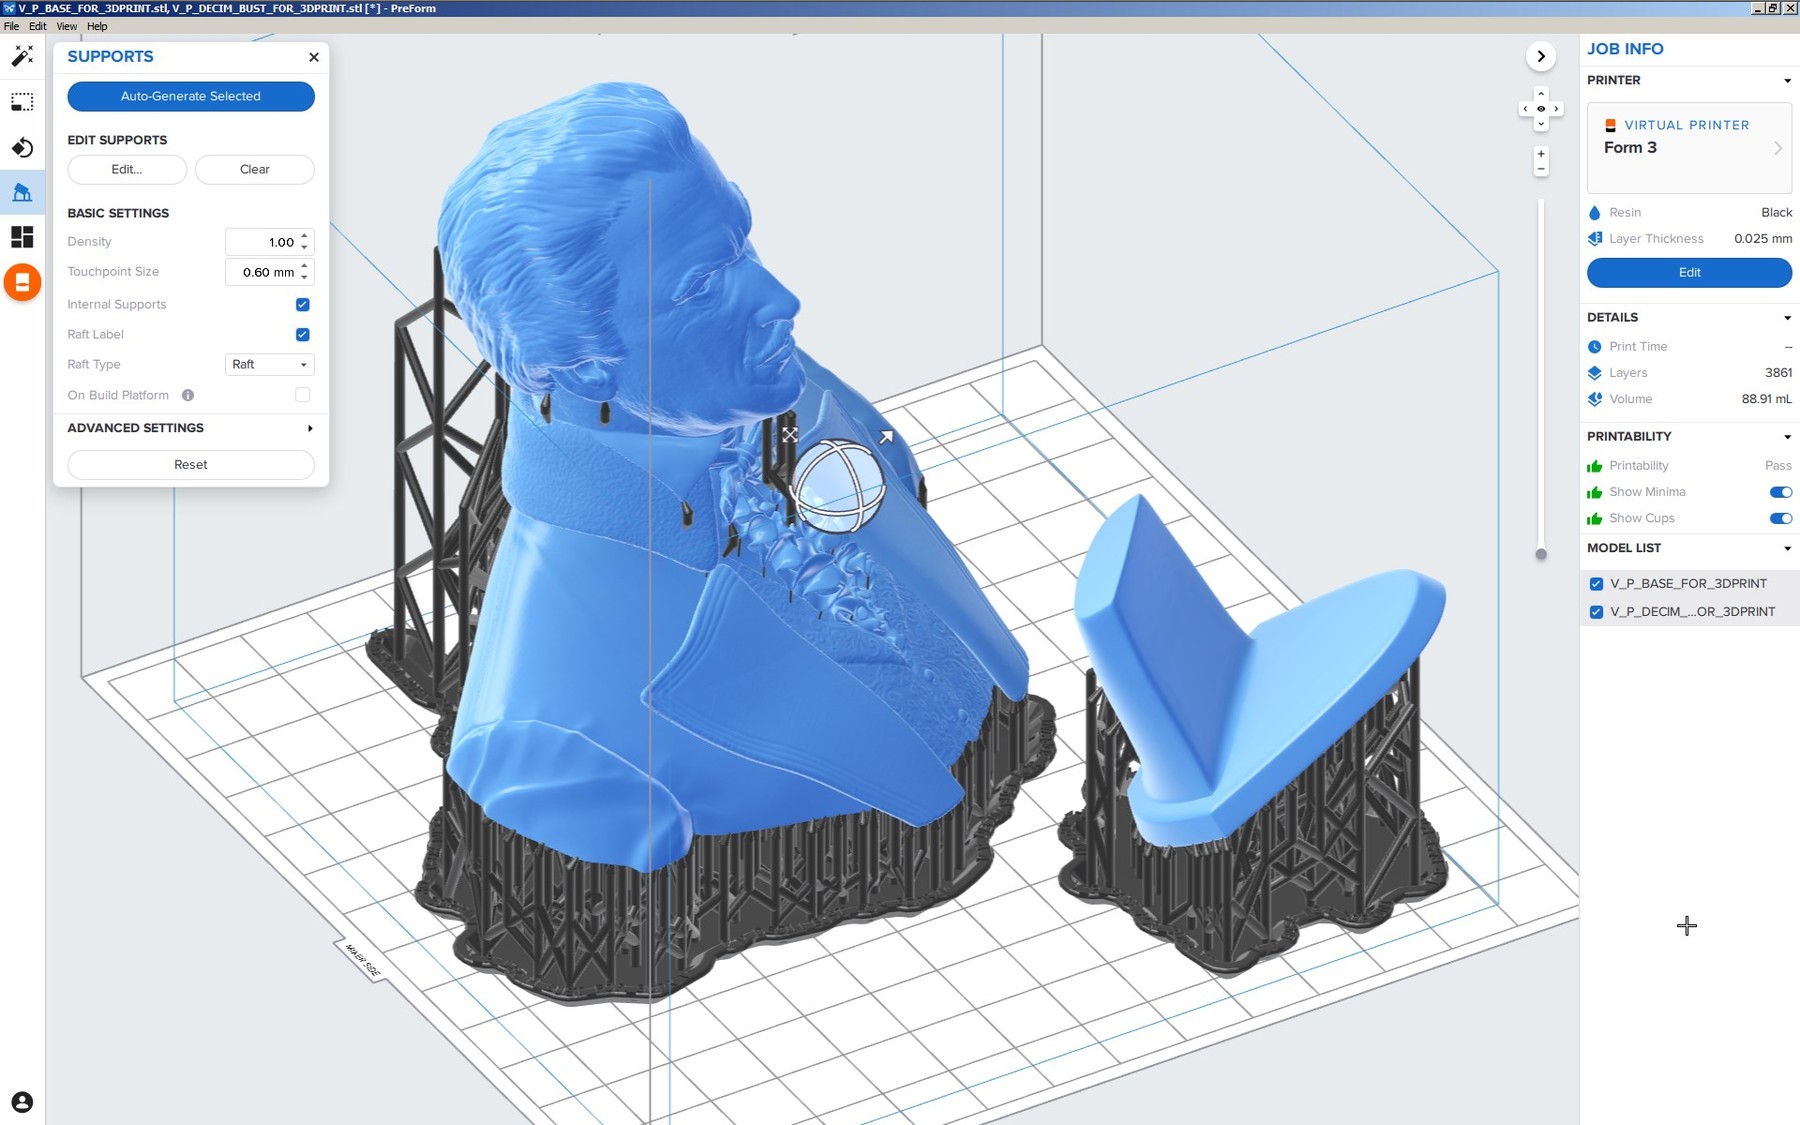Image resolution: width=1800 pixels, height=1125 pixels.
Task: Disable the Internal Supports checkbox
Action: coord(302,305)
